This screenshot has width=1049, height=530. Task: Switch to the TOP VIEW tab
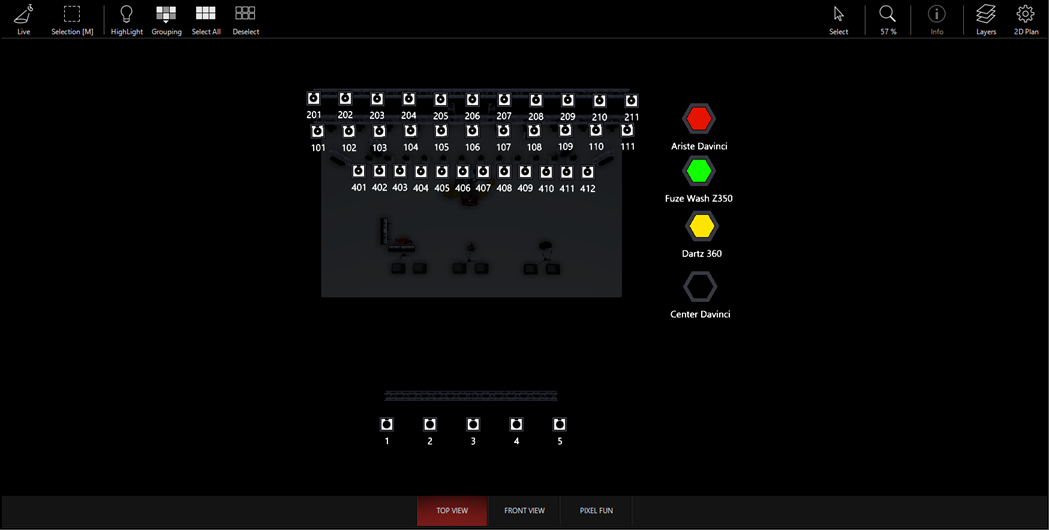tap(452, 511)
